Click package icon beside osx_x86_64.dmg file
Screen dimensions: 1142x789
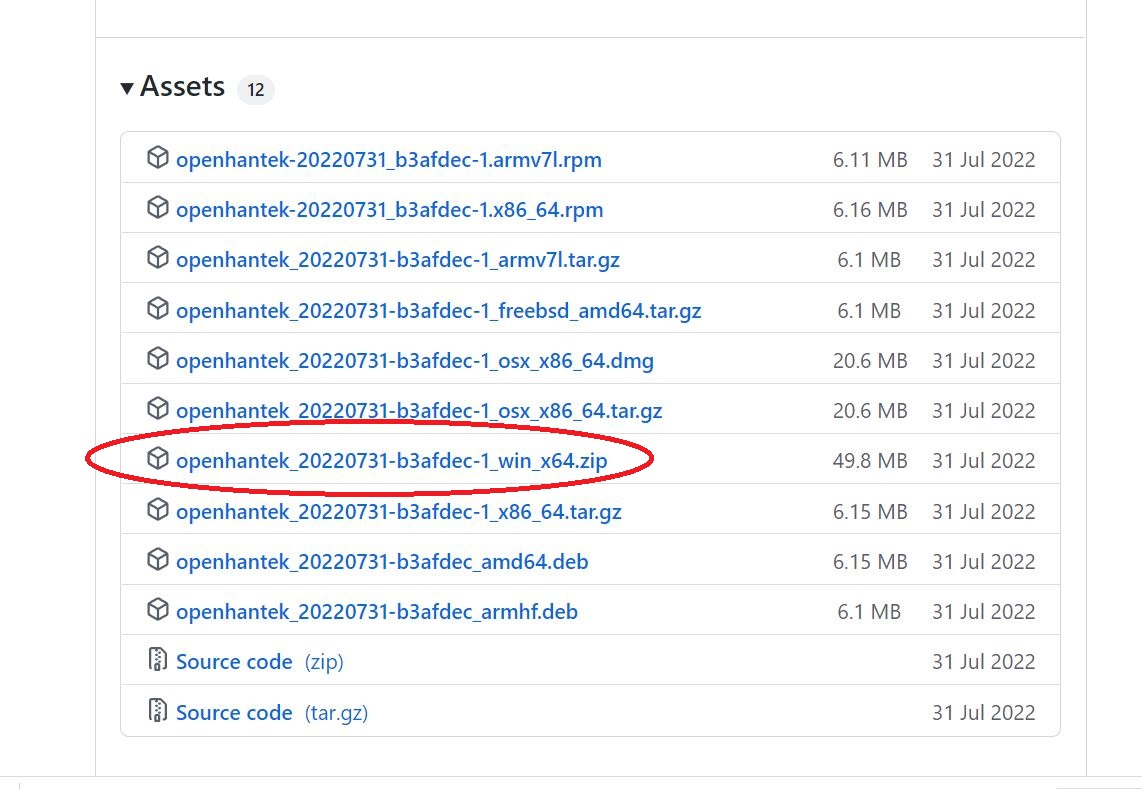(157, 359)
